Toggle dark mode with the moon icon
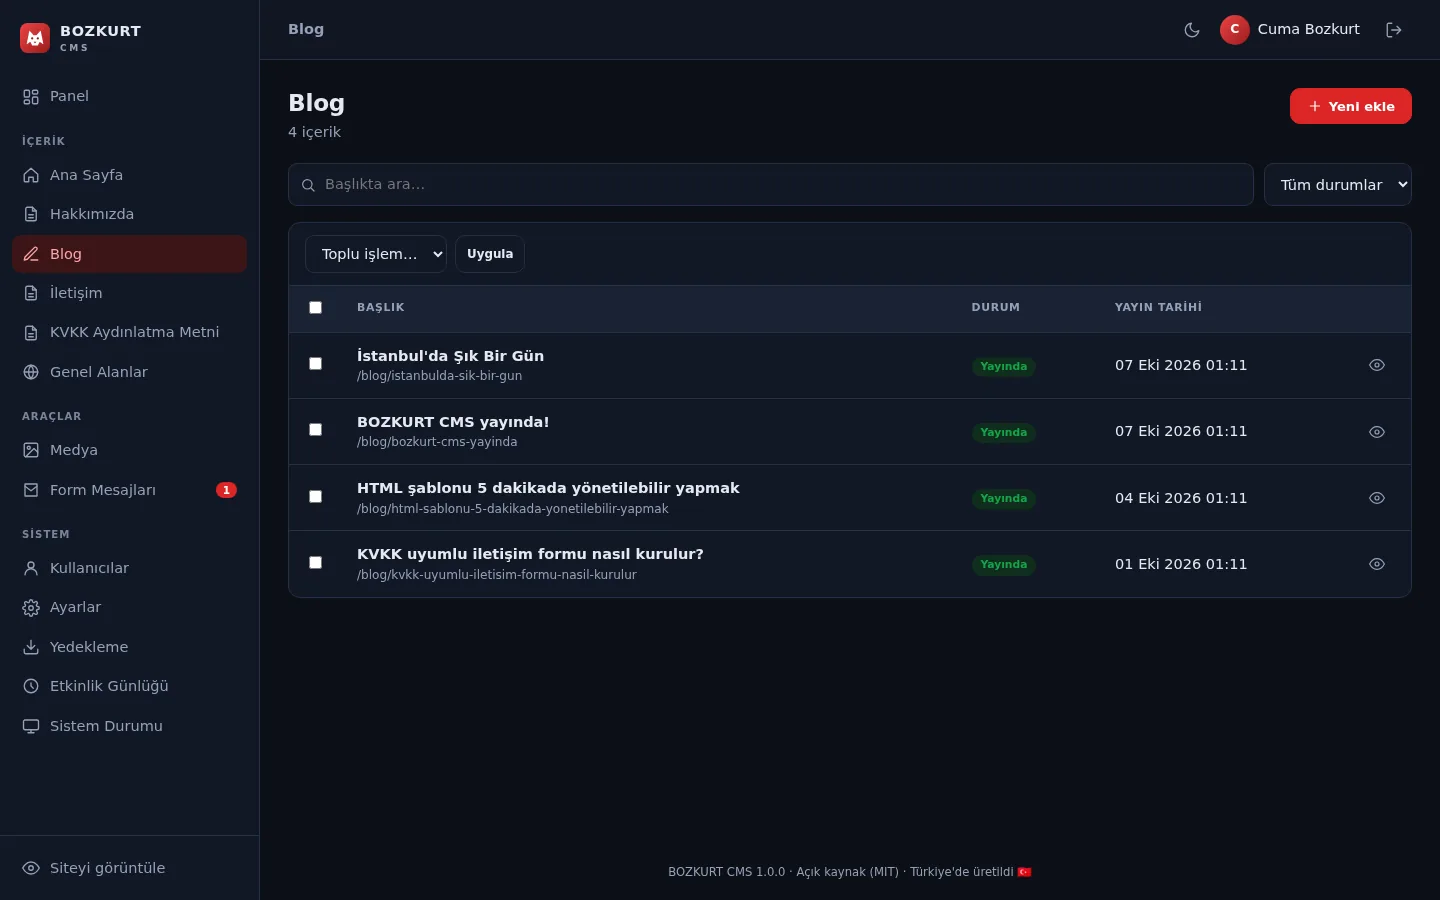1440x900 pixels. [1192, 30]
